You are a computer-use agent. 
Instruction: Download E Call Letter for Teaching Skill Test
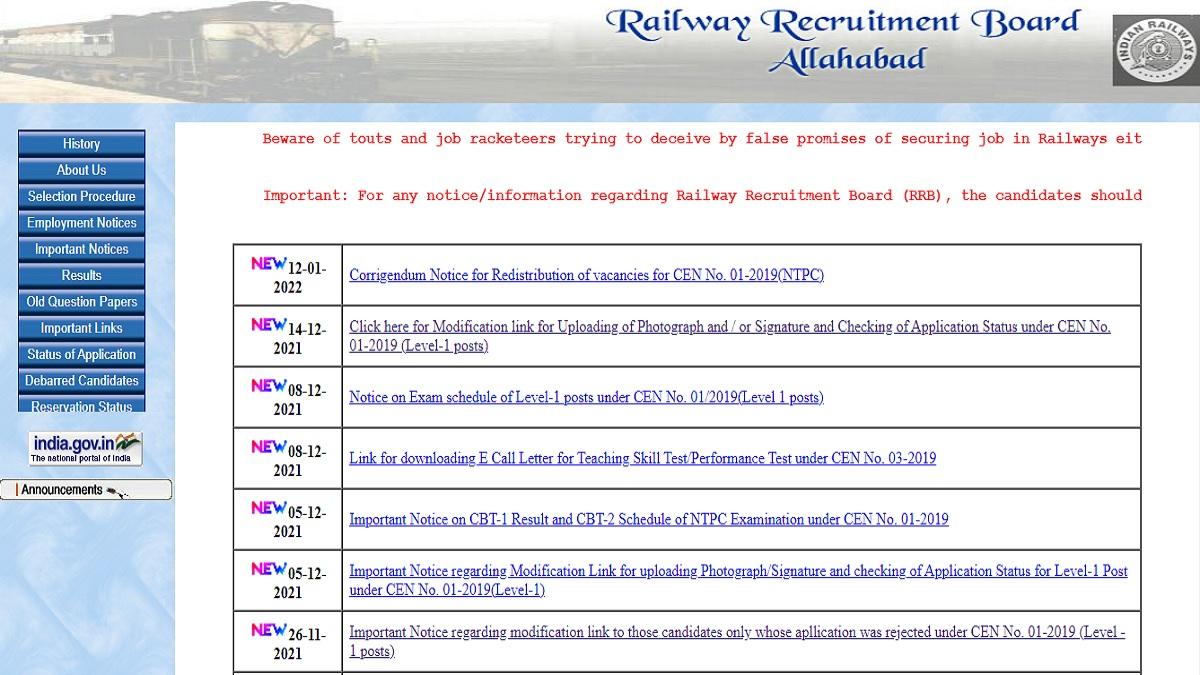pos(641,458)
